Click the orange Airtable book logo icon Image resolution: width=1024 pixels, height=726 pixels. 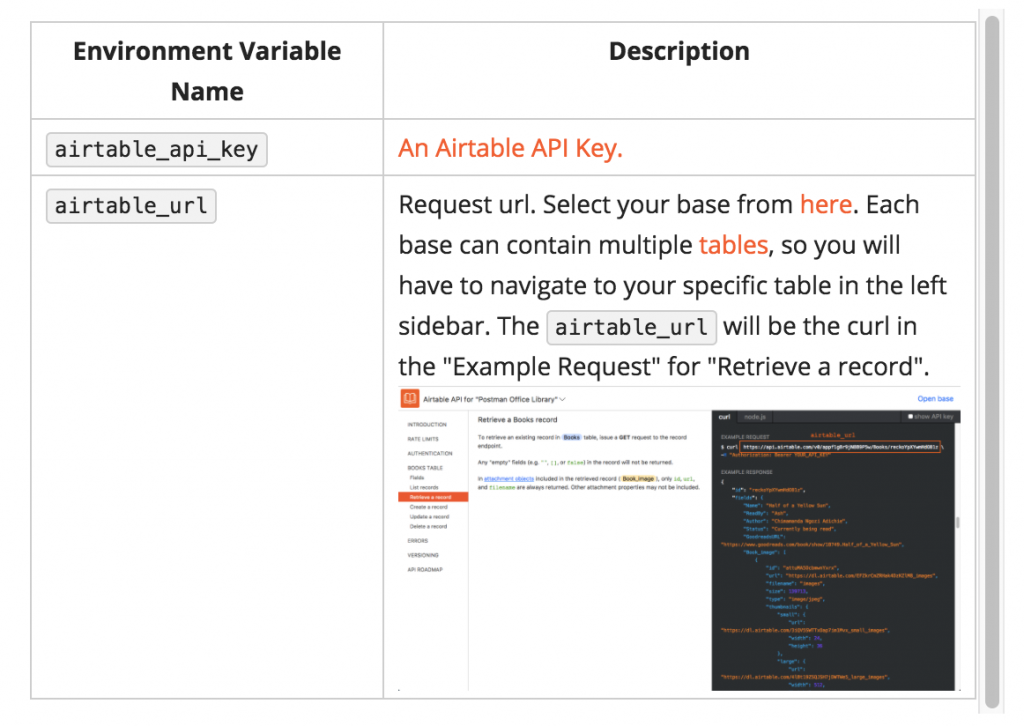click(x=410, y=398)
